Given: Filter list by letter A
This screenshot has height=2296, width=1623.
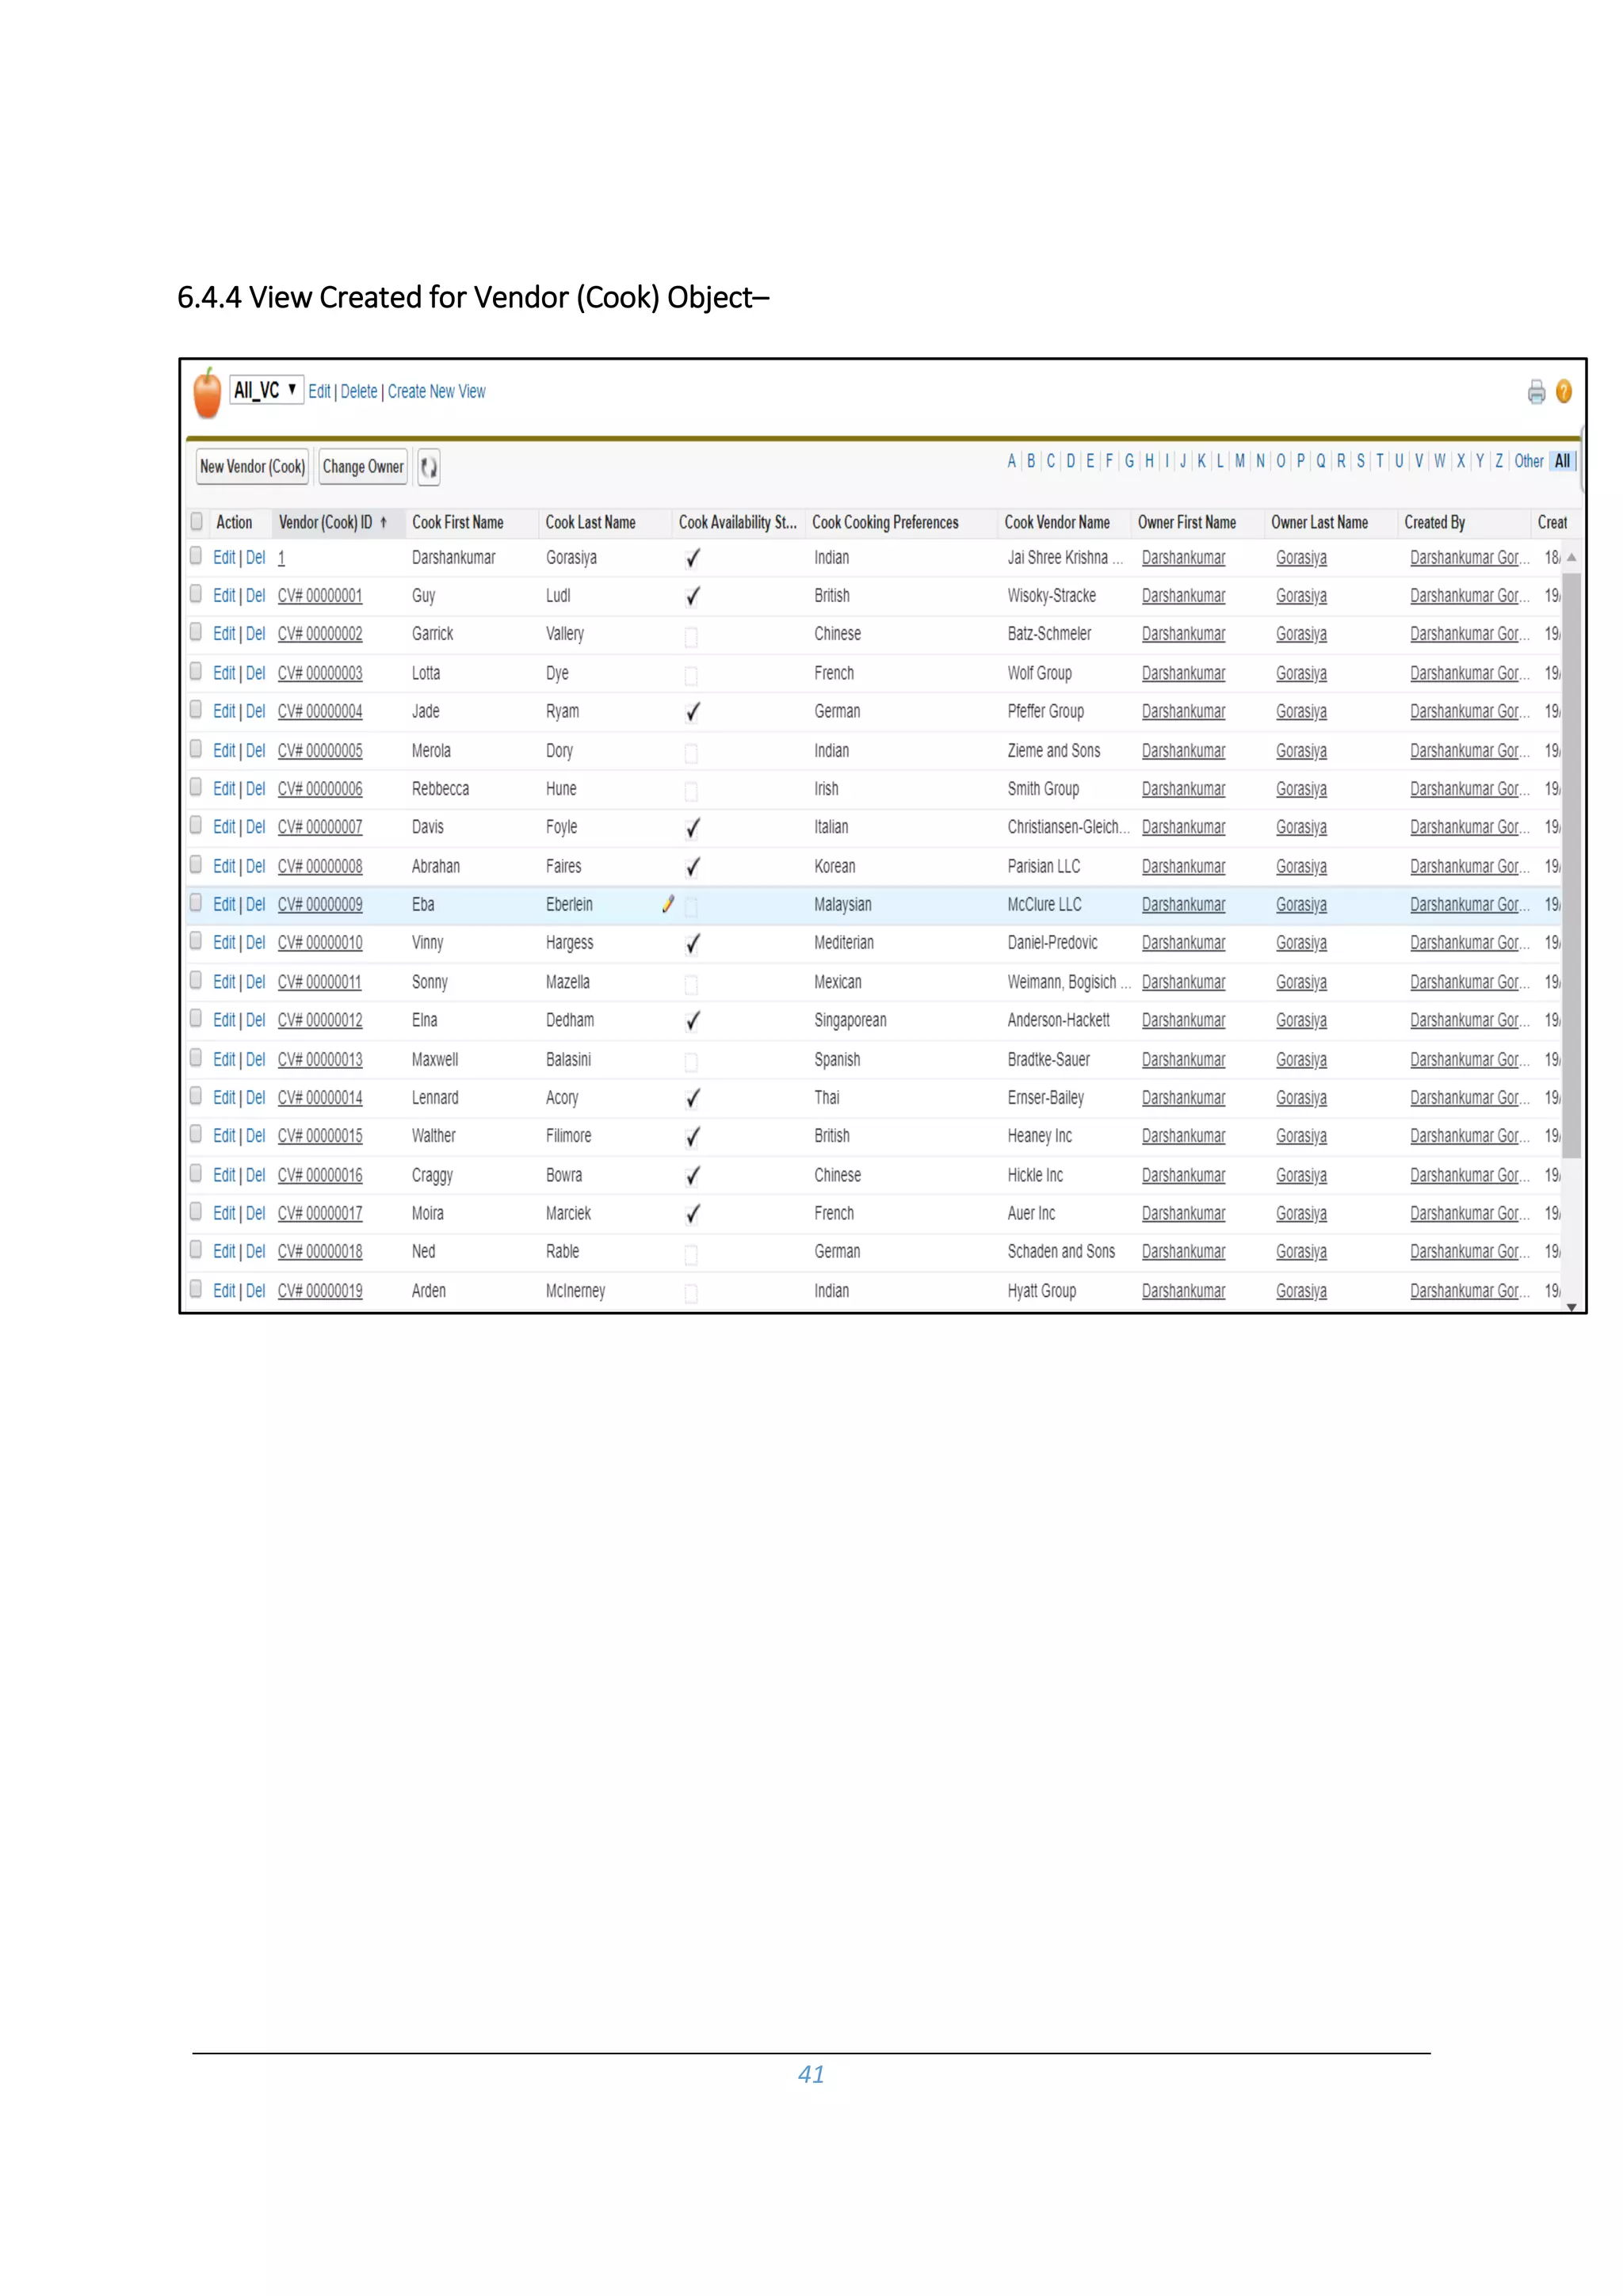Looking at the screenshot, I should point(1011,461).
